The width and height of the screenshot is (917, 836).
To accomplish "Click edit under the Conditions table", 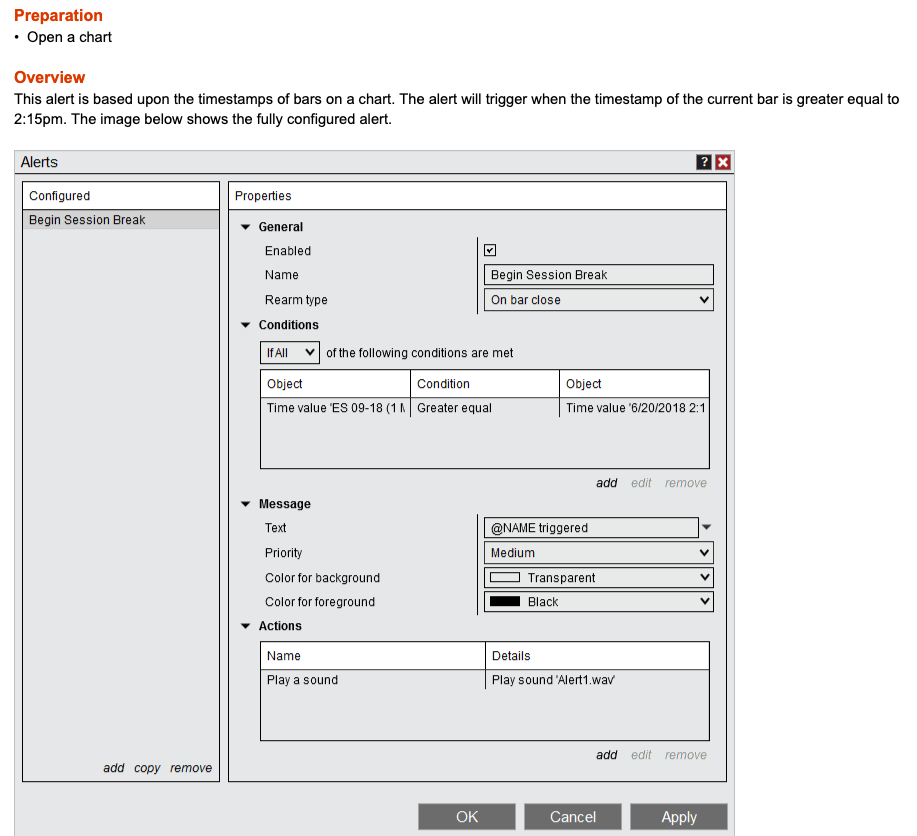I will pos(641,483).
